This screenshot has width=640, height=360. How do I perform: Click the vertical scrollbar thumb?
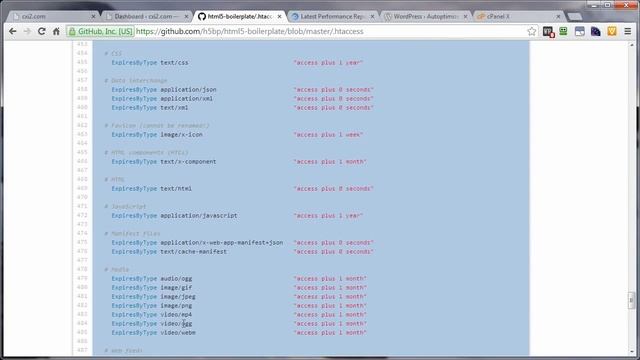[x=631, y=301]
